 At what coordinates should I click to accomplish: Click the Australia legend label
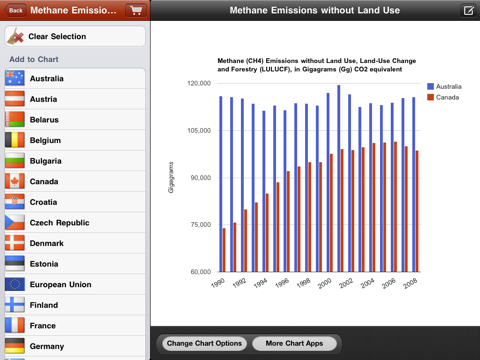coord(449,87)
